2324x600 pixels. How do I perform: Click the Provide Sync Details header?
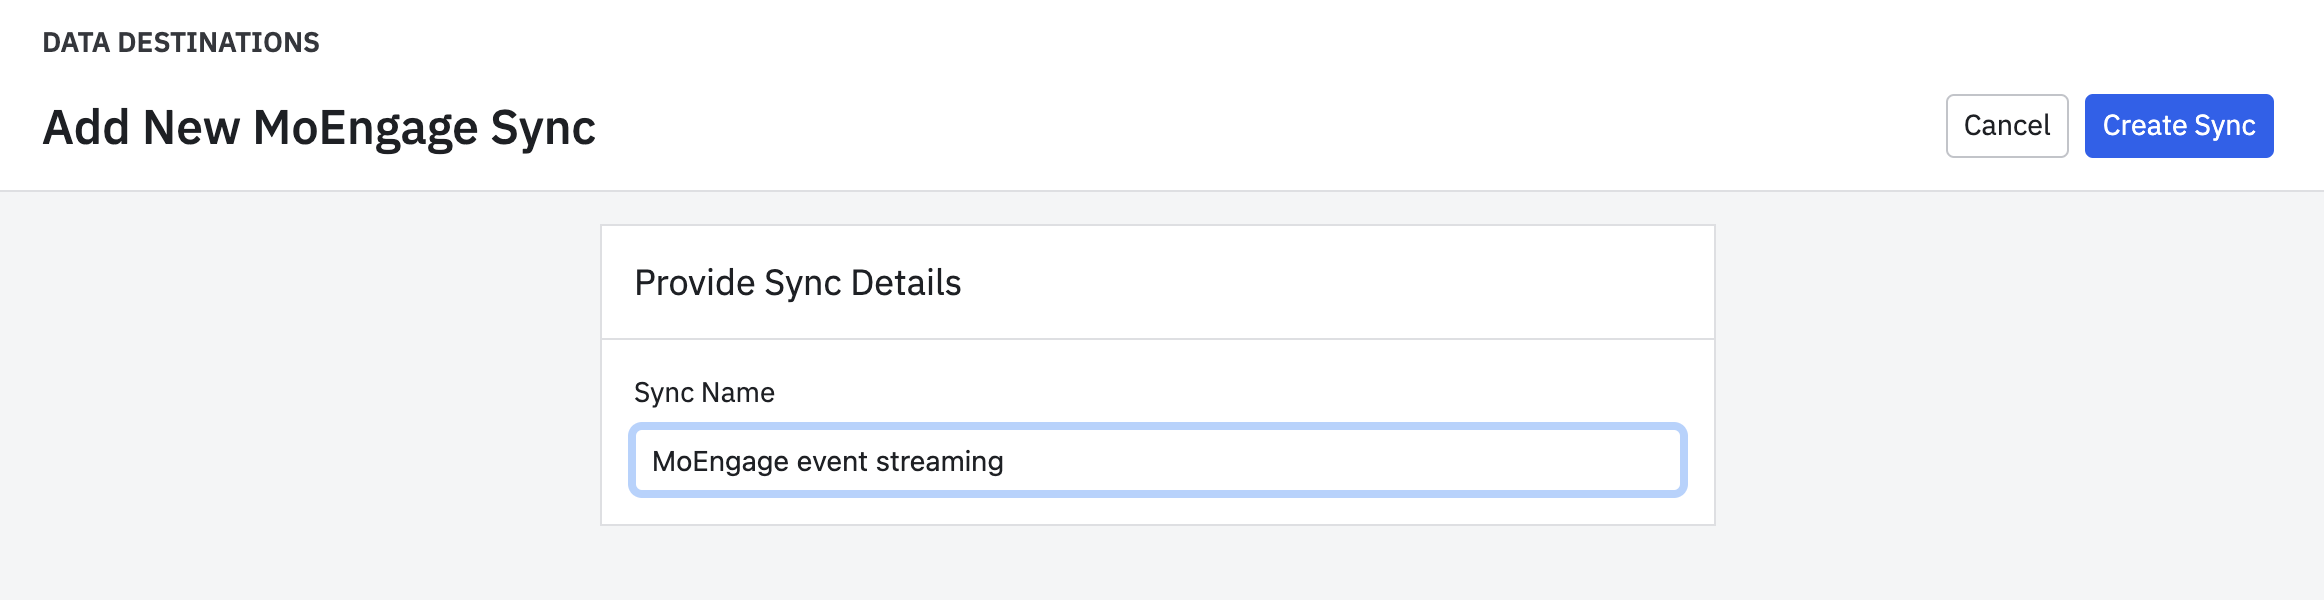[x=798, y=283]
